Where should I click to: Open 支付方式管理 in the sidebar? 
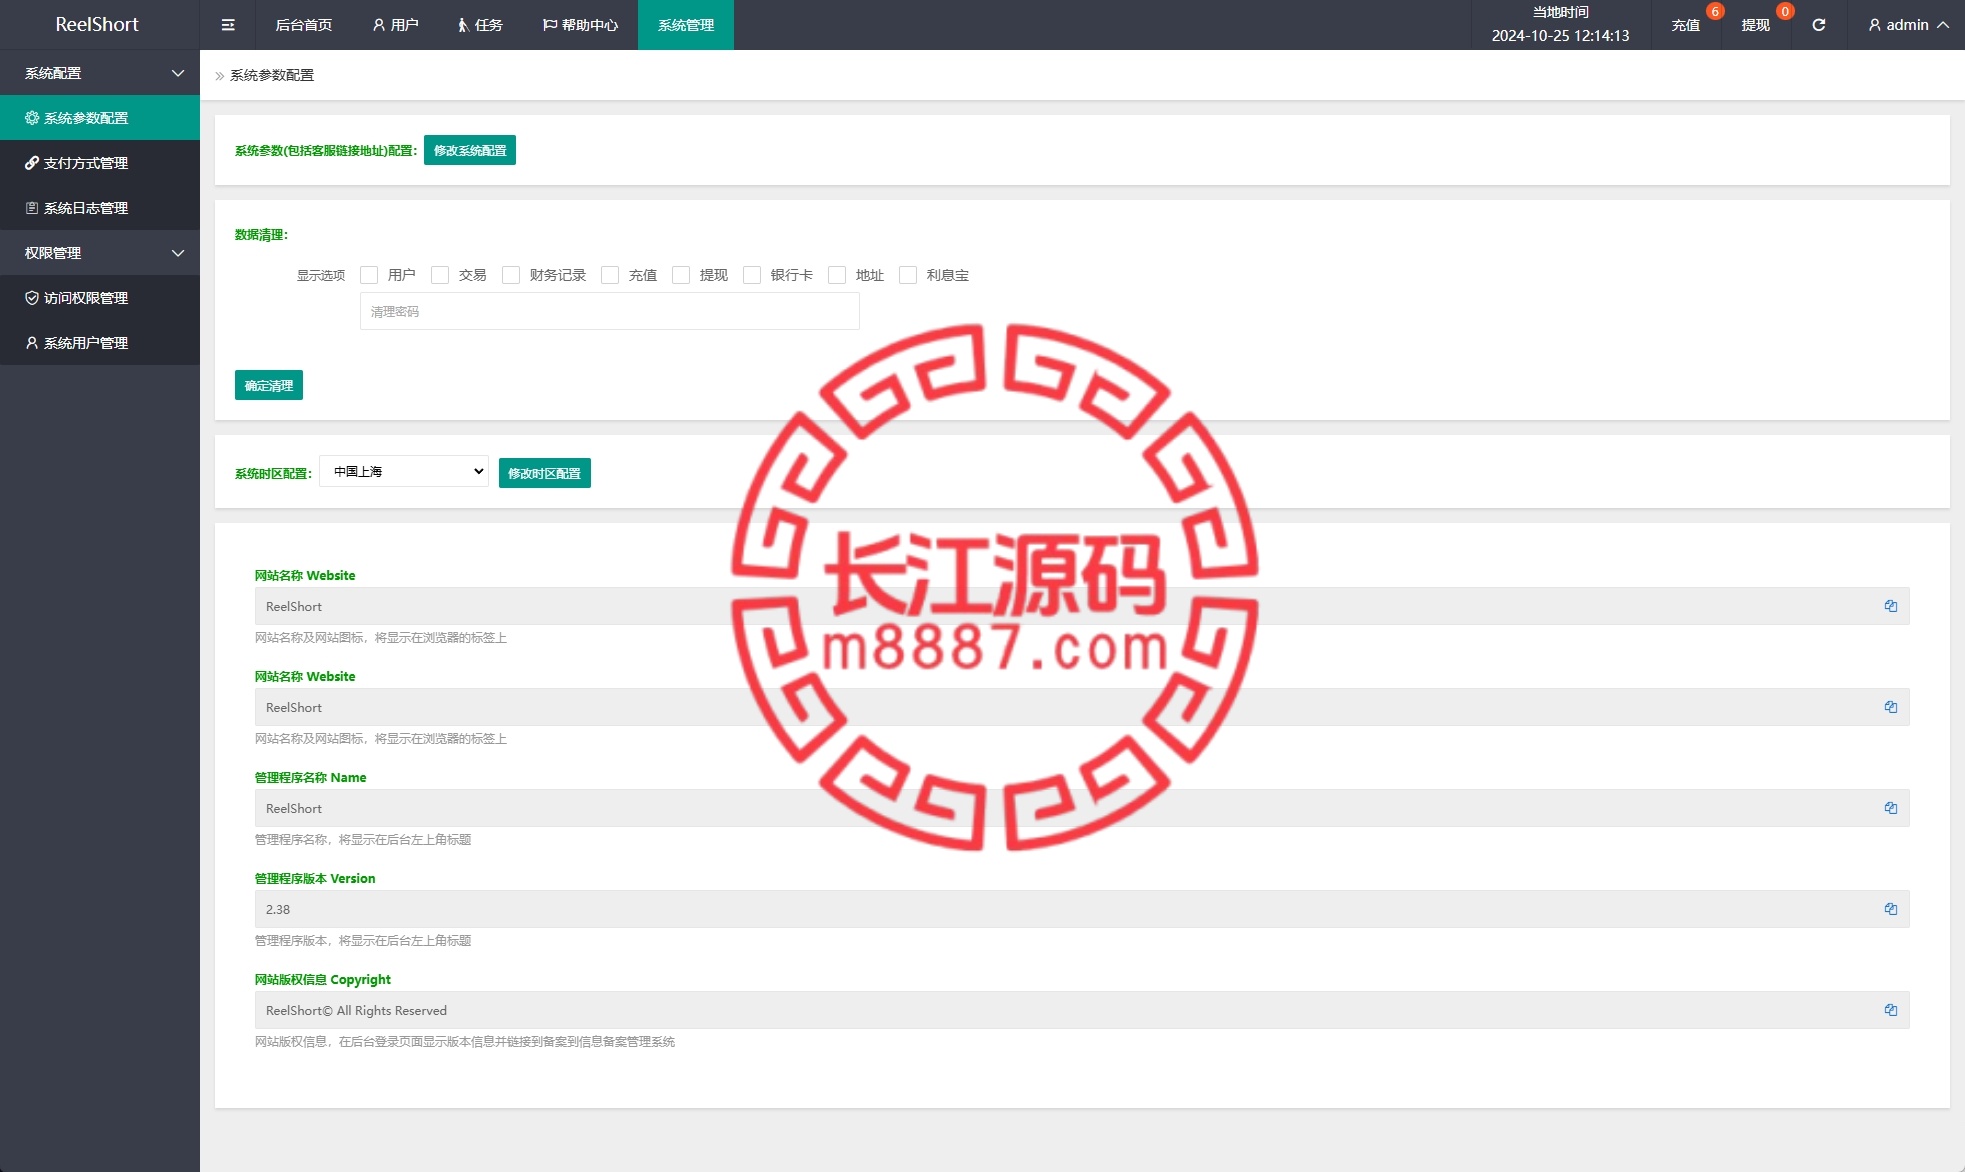100,163
